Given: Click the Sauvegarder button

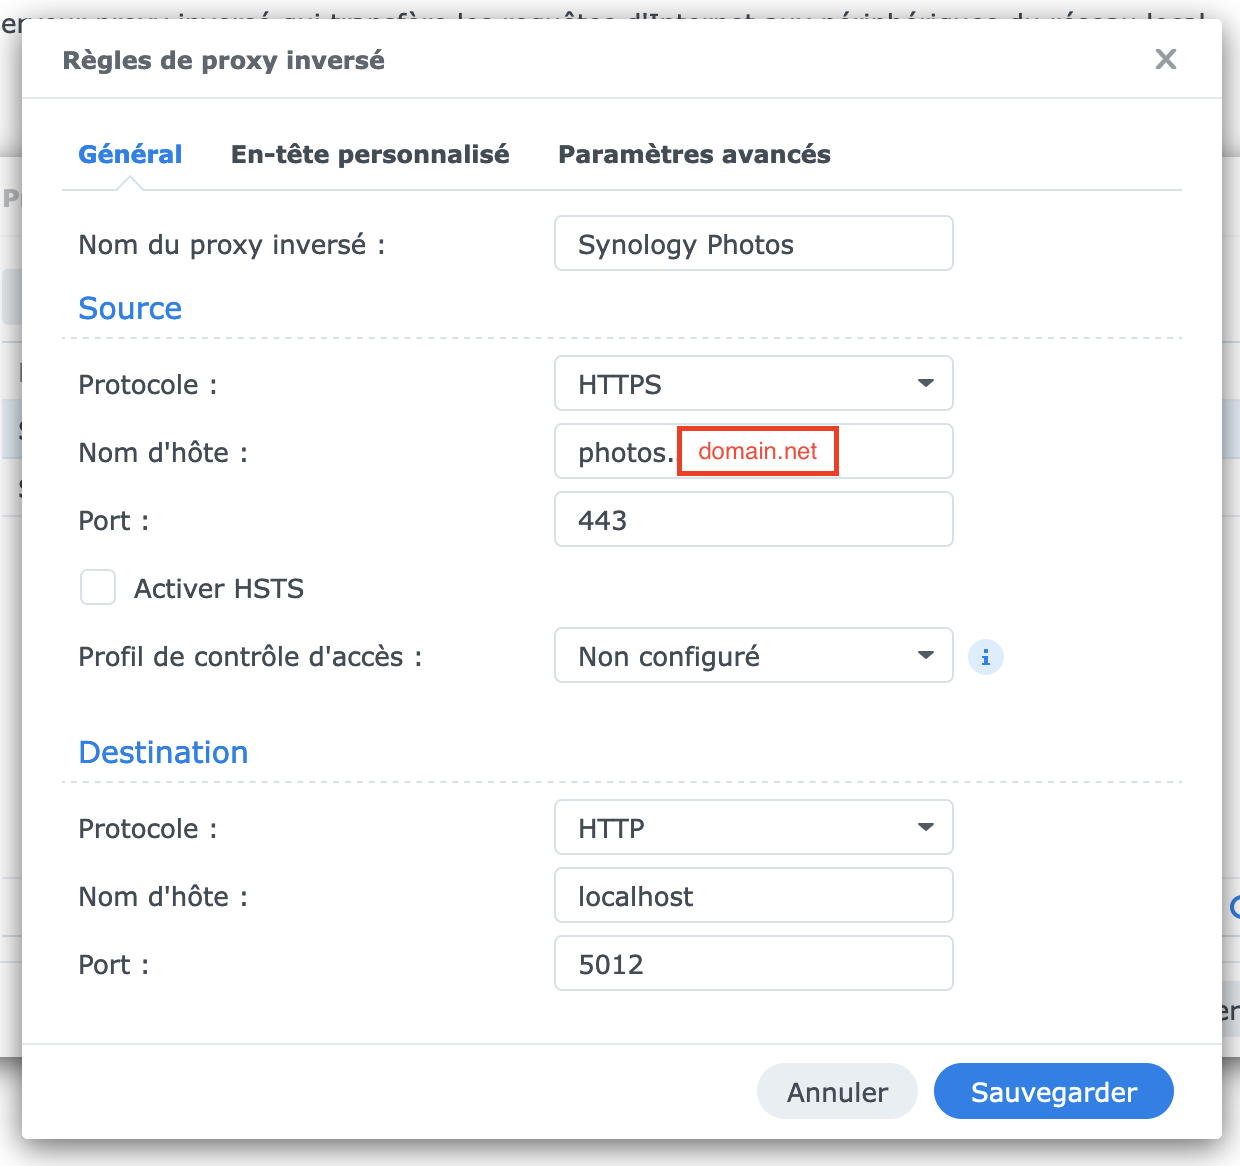Looking at the screenshot, I should [x=1053, y=1092].
